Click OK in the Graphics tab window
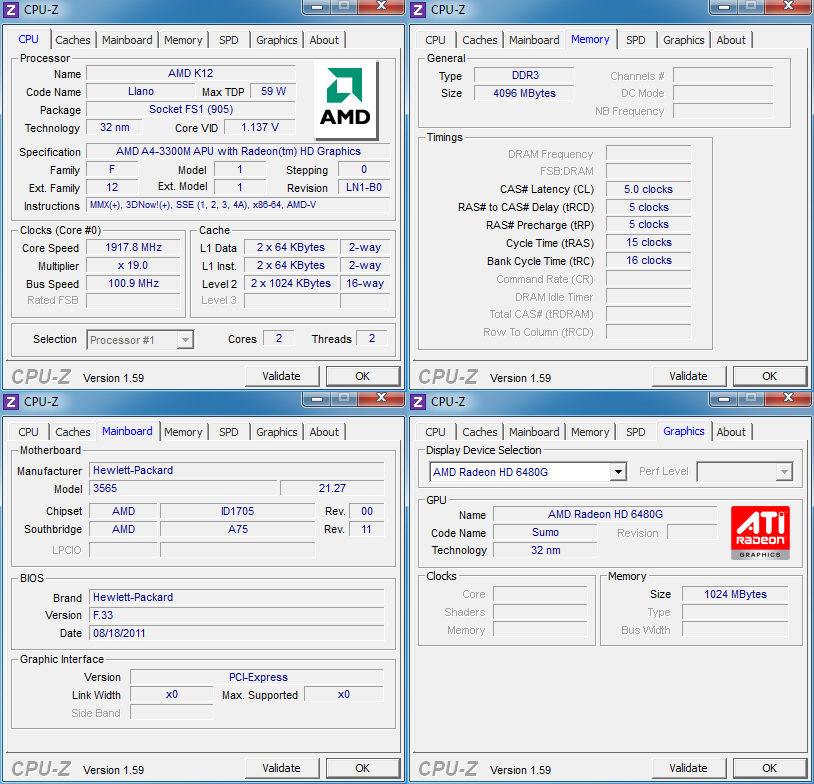The image size is (814, 784). [770, 768]
